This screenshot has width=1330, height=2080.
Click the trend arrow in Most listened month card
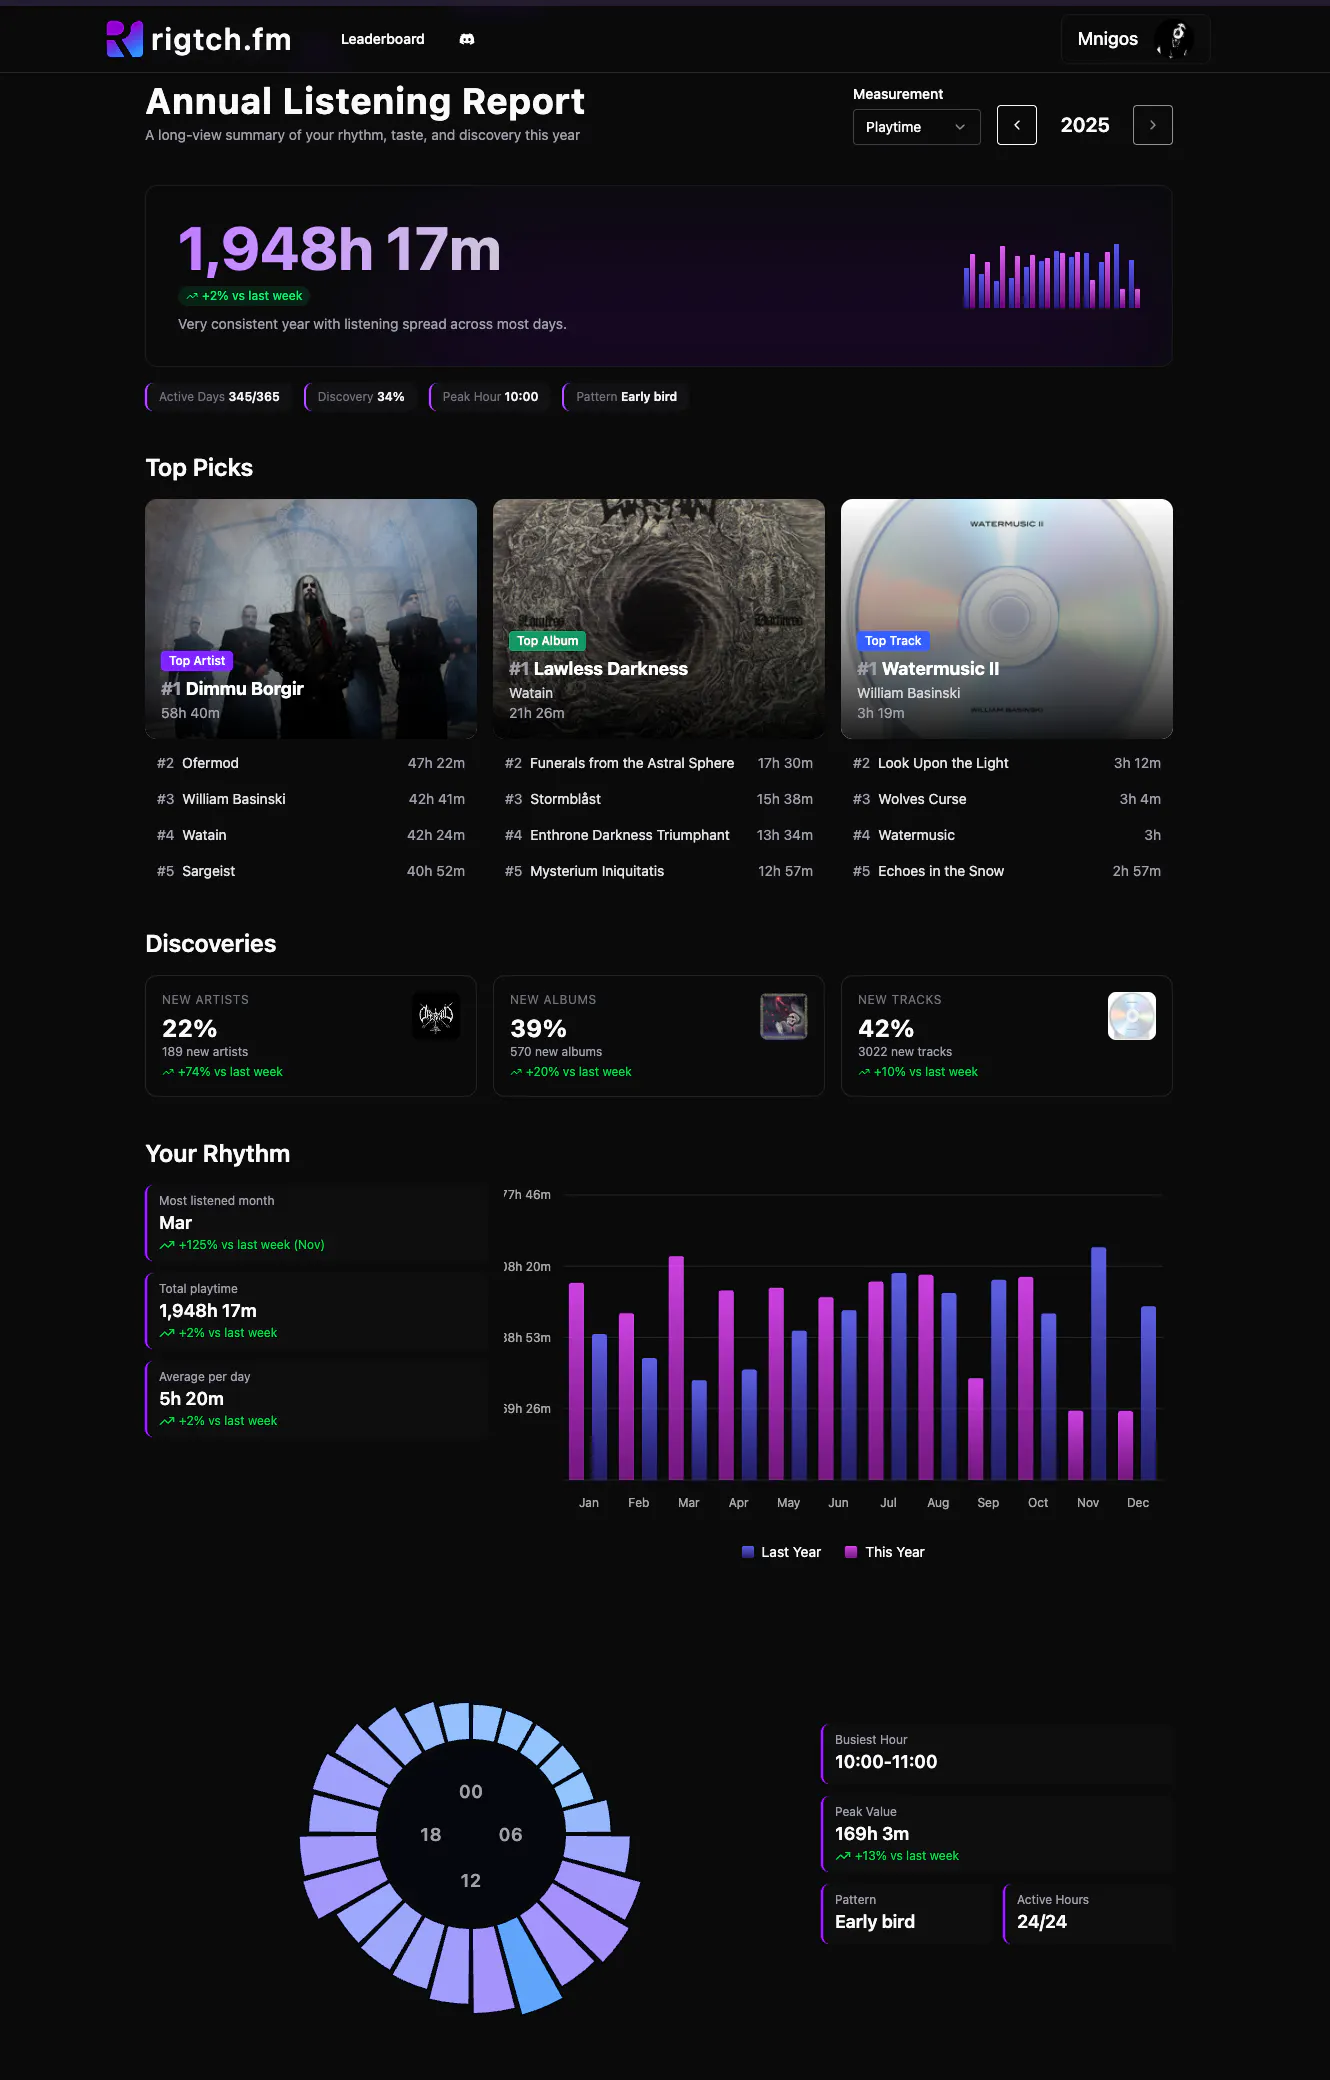coord(167,1245)
